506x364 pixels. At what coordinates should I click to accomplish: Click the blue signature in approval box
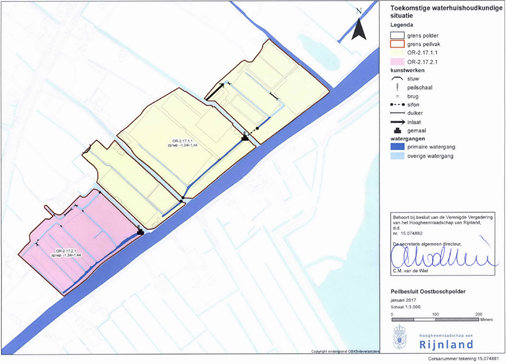pos(444,254)
